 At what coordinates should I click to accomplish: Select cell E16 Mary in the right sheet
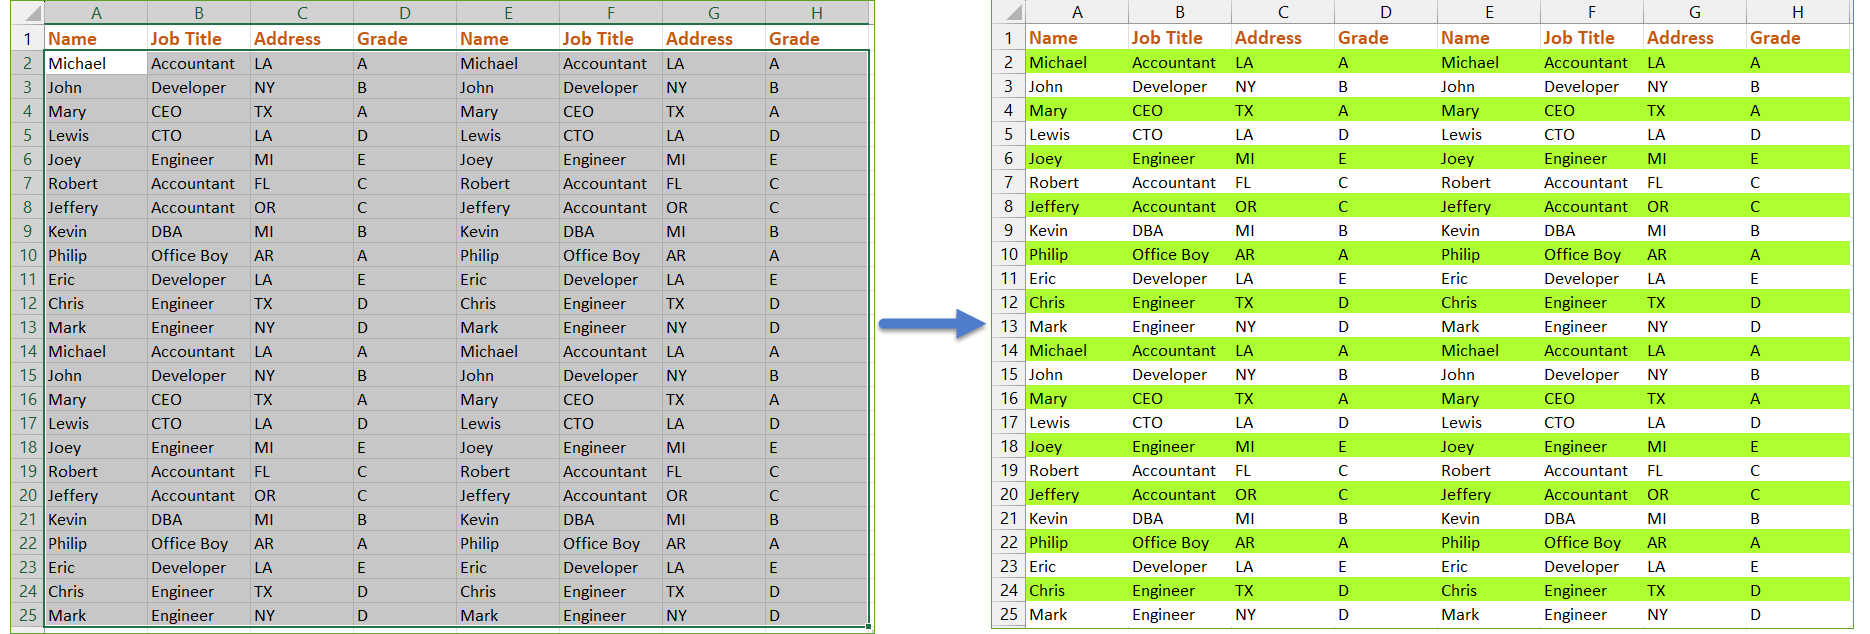1489,398
